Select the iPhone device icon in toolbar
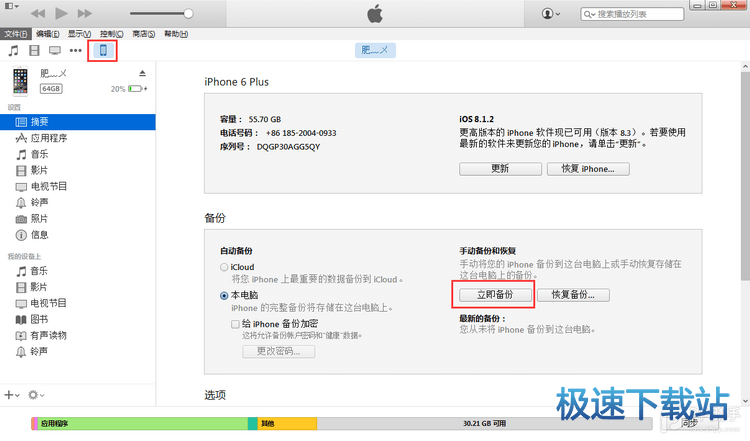This screenshot has height=441, width=750. [x=103, y=50]
